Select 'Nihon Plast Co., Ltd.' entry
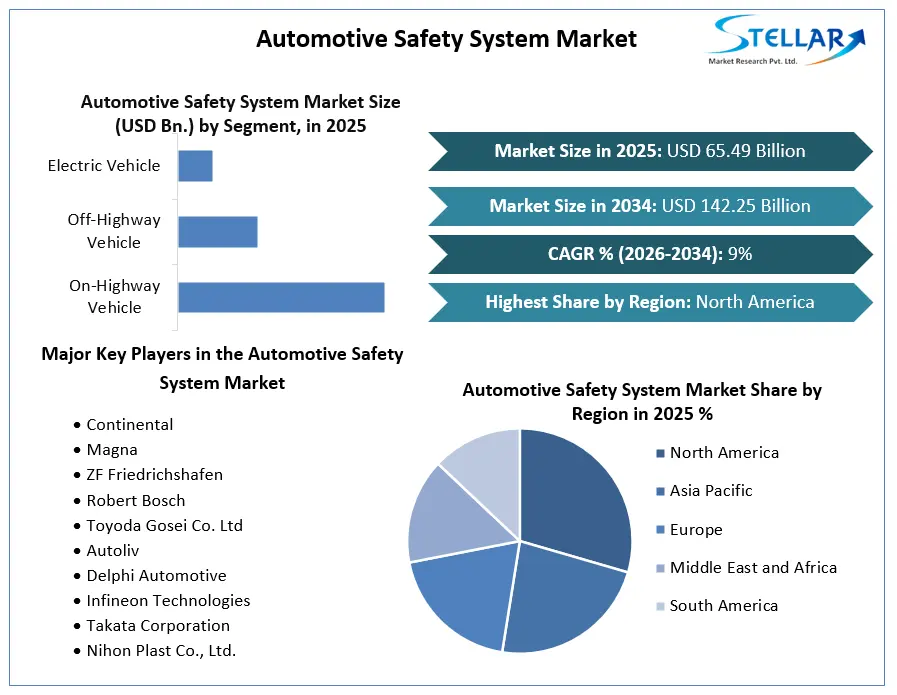Viewport: 897px width, 695px height. 161,651
